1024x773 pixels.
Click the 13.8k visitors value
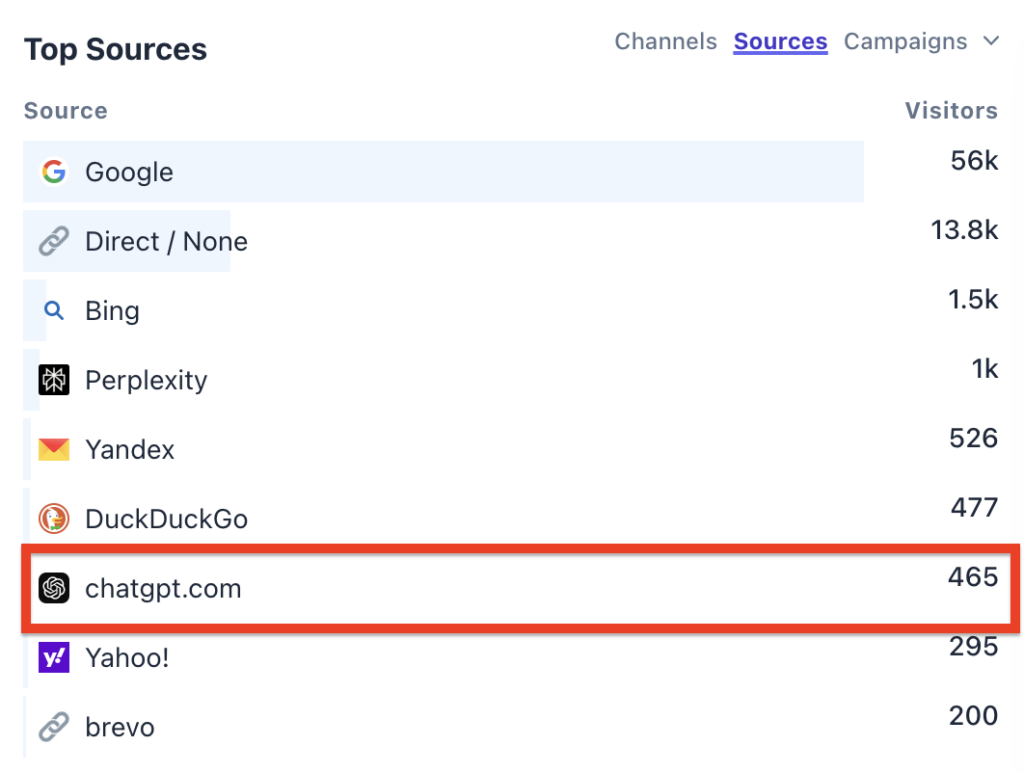[965, 230]
